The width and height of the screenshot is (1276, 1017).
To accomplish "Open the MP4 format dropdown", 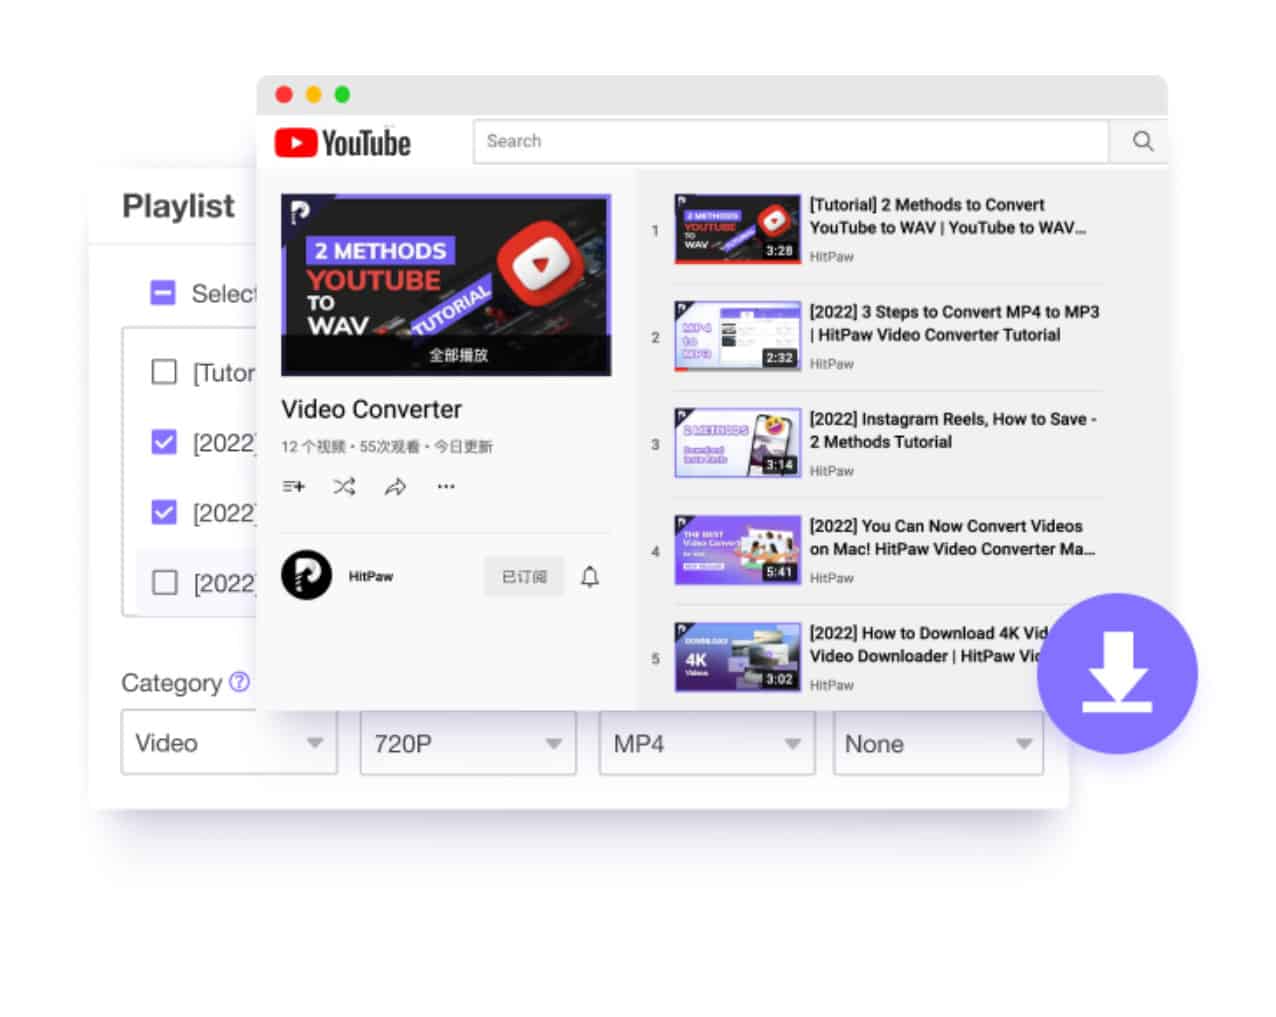I will [x=706, y=743].
